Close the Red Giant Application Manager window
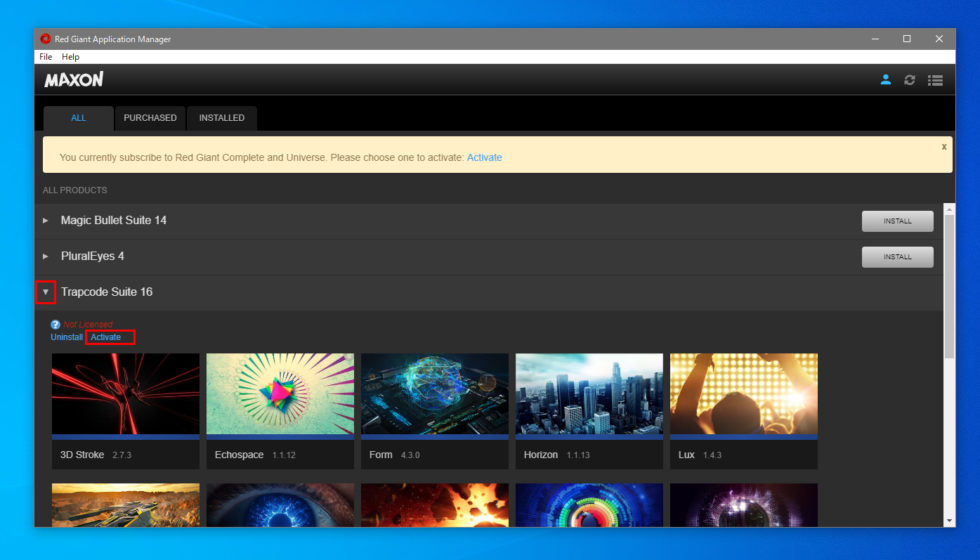The width and height of the screenshot is (980, 560). pyautogui.click(x=939, y=39)
